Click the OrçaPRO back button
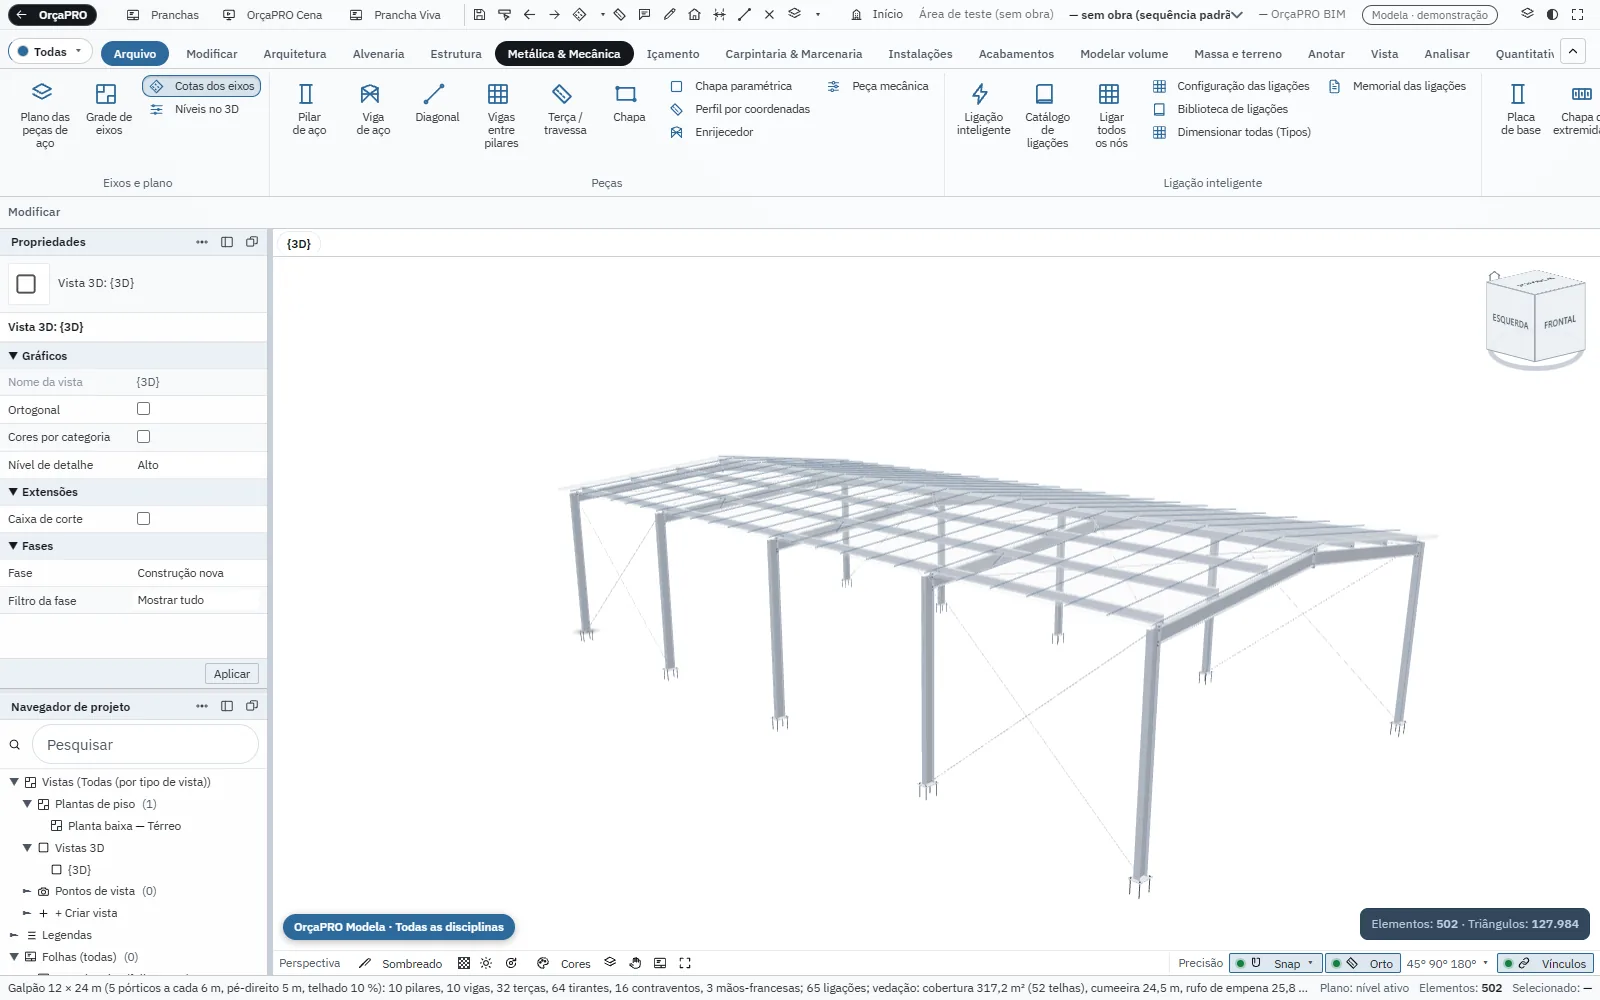1600x1000 pixels. (52, 15)
